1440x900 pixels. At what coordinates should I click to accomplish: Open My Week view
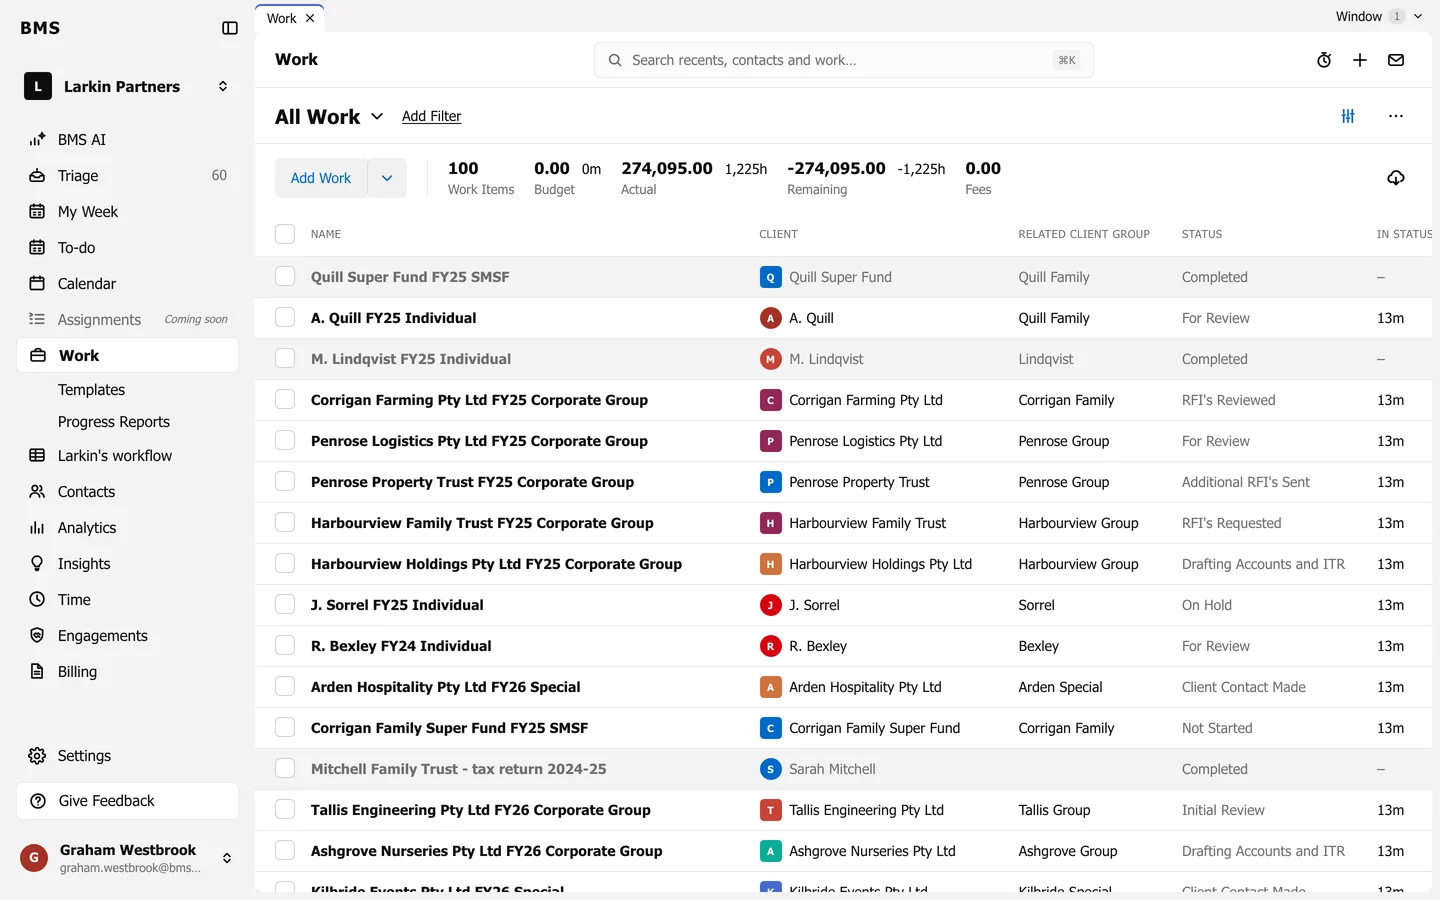tap(128, 212)
